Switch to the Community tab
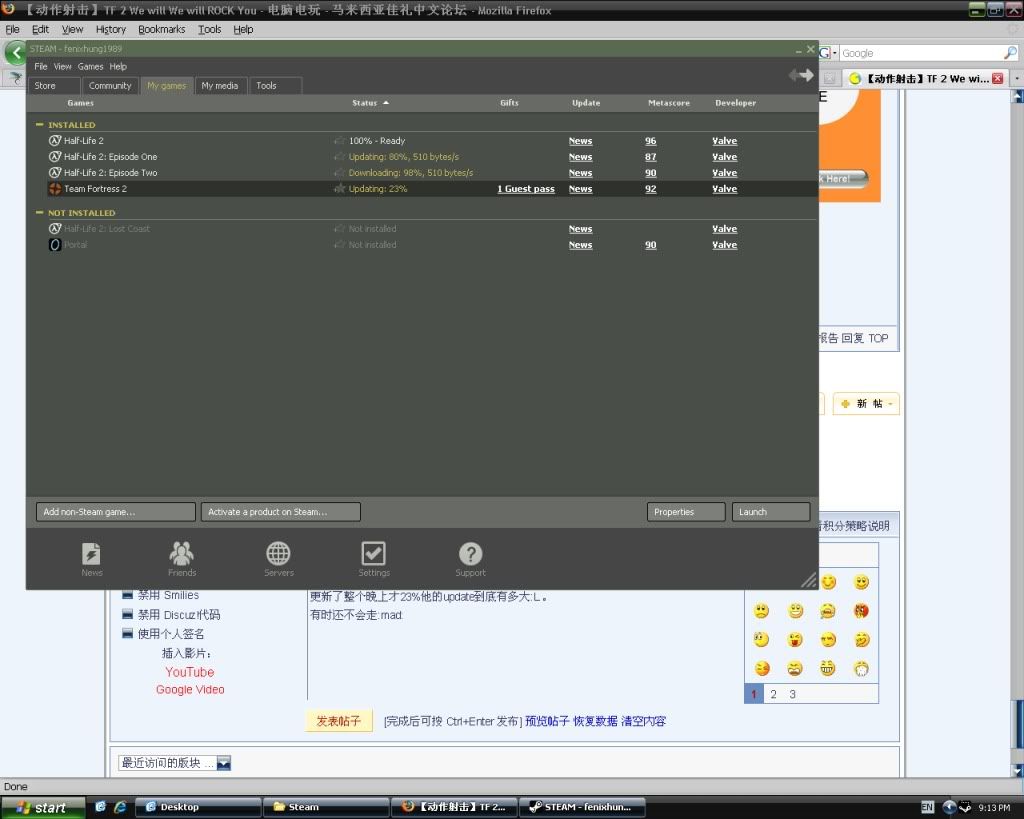1024x819 pixels. pos(110,86)
